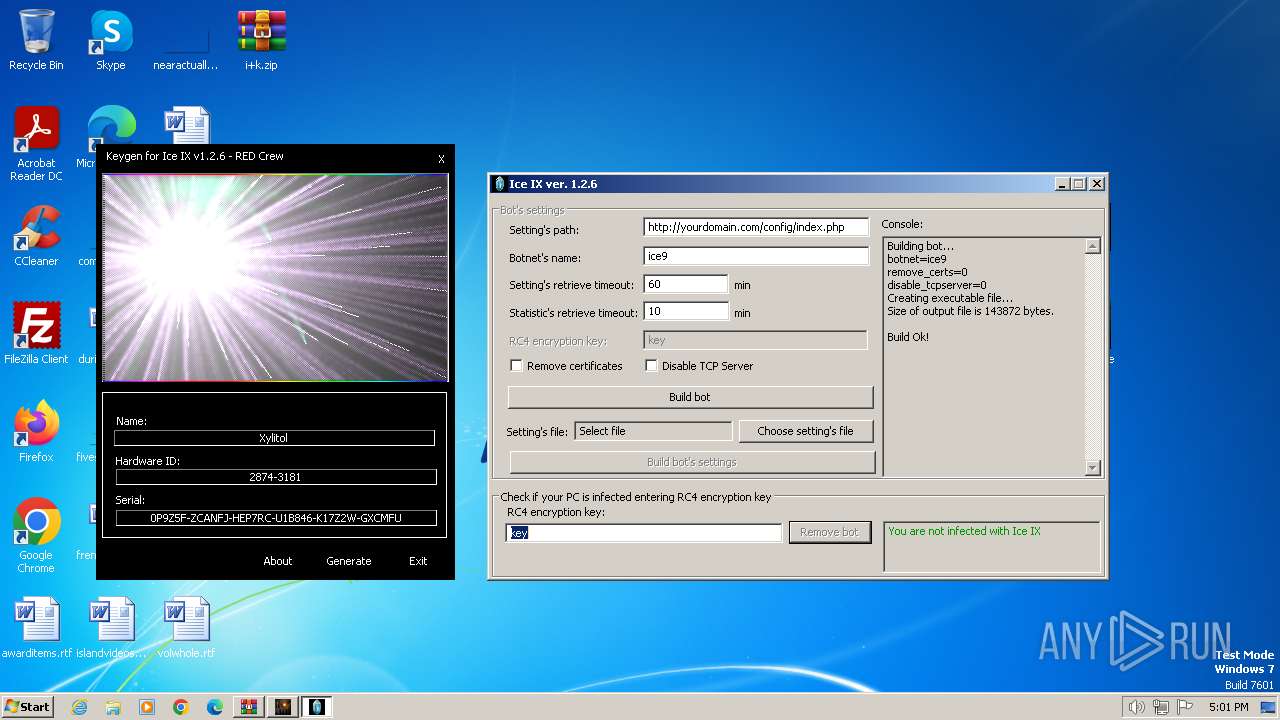Open the Microsoft Edge desktop shortcut
The image size is (1280, 720).
pos(110,126)
